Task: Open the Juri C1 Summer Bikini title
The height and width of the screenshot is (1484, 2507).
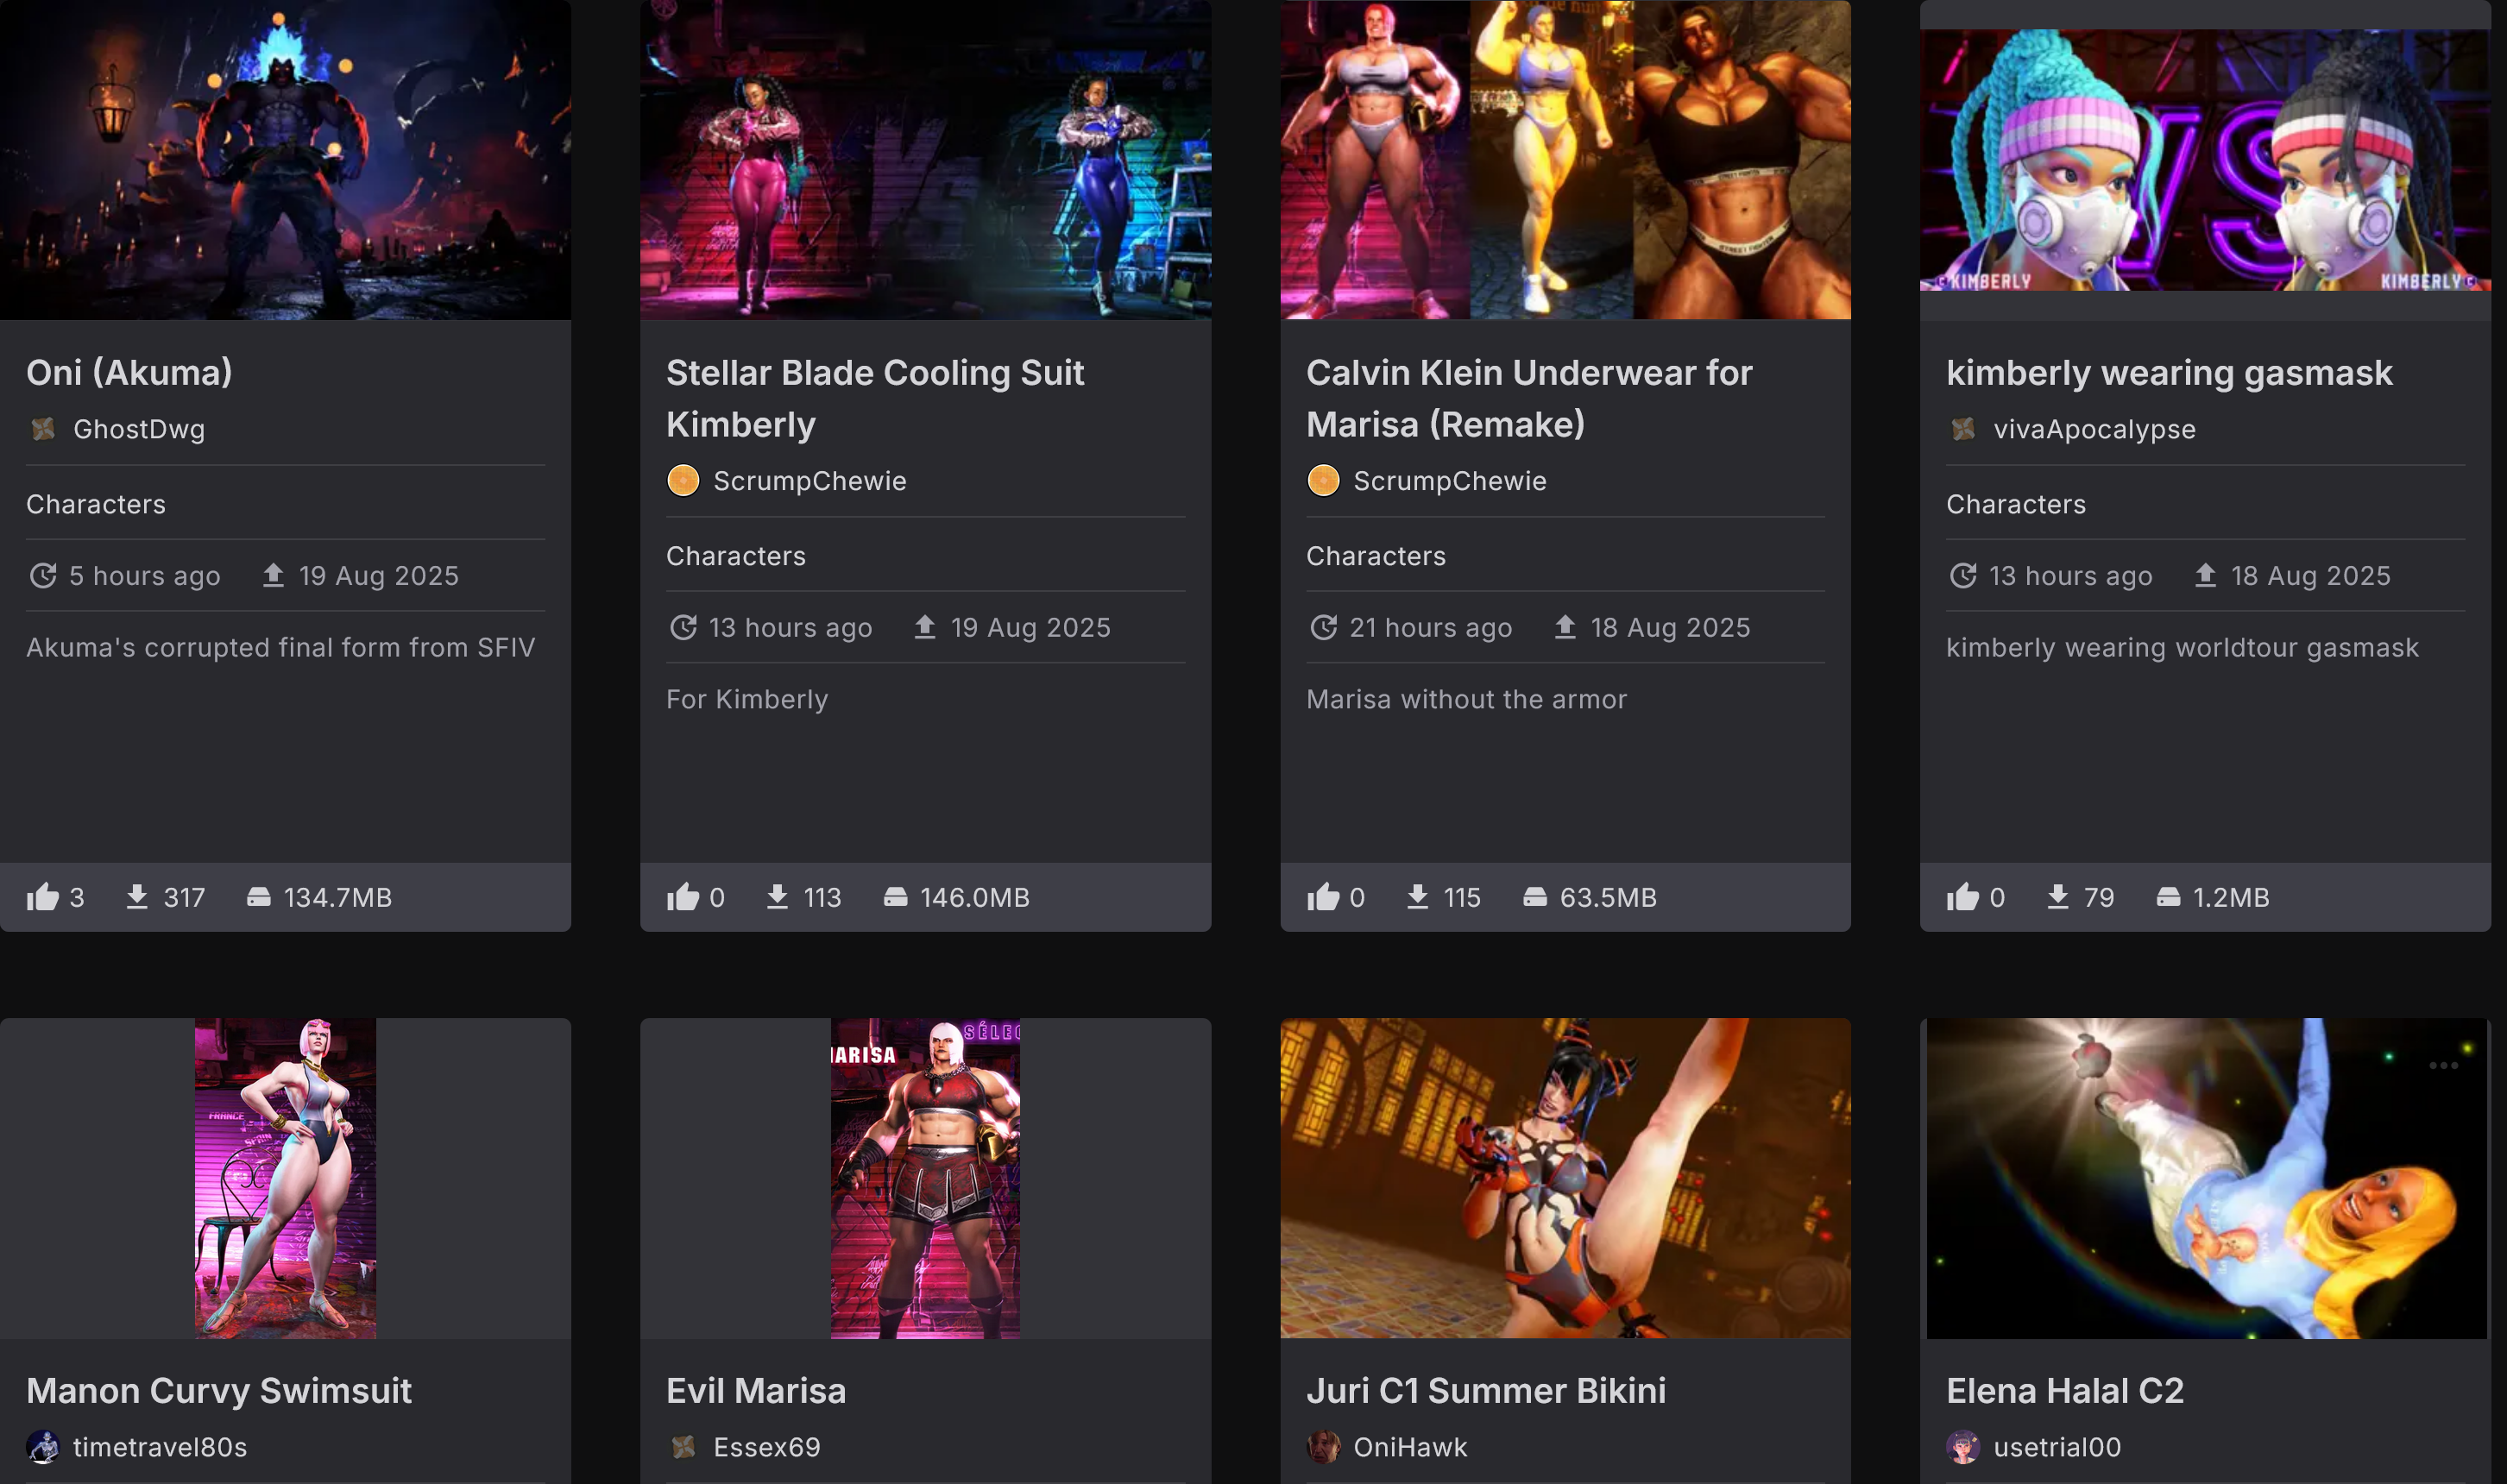Action: tap(1485, 1391)
